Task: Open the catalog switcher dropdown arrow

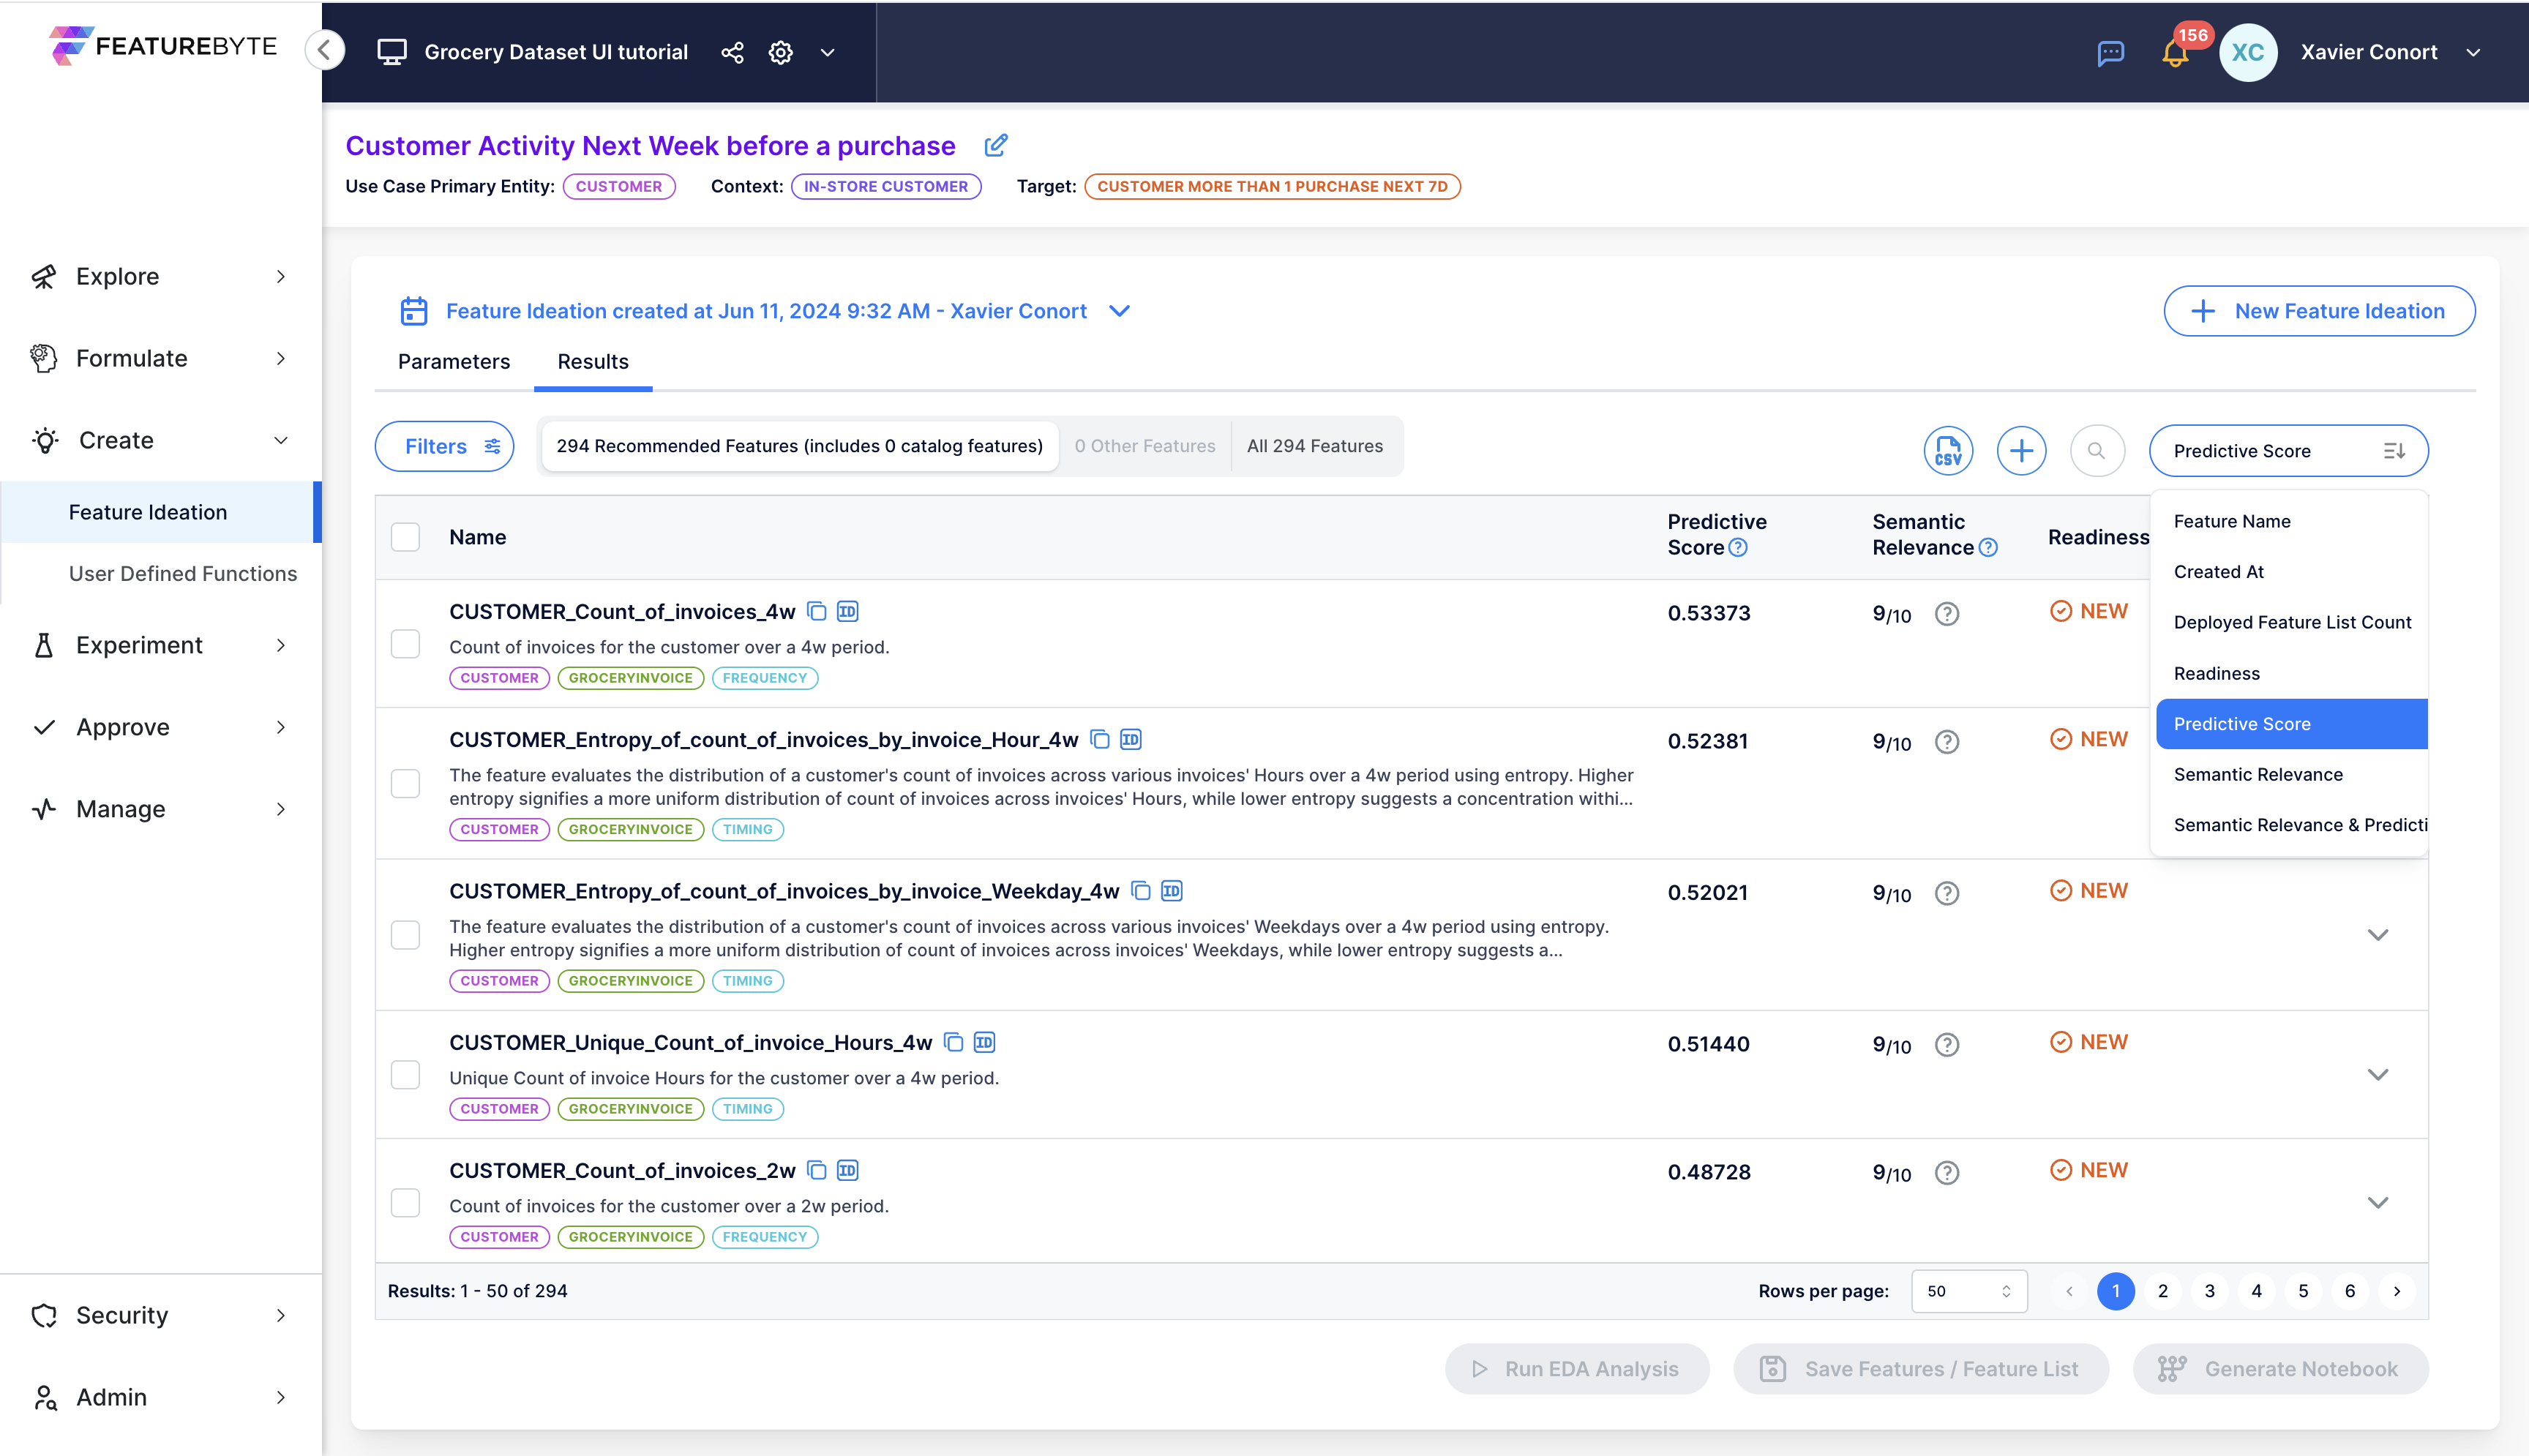Action: (827, 52)
